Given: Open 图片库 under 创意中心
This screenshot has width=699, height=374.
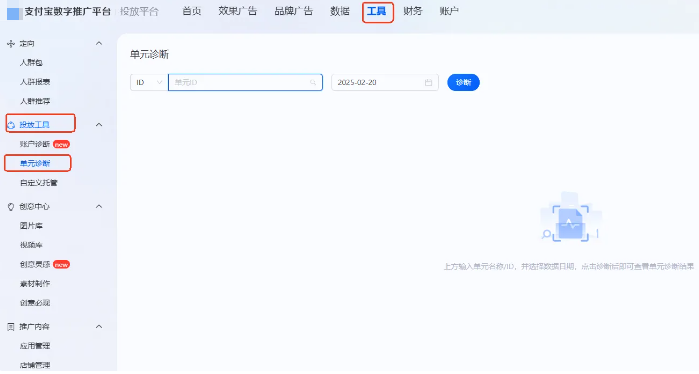Looking at the screenshot, I should (31, 226).
